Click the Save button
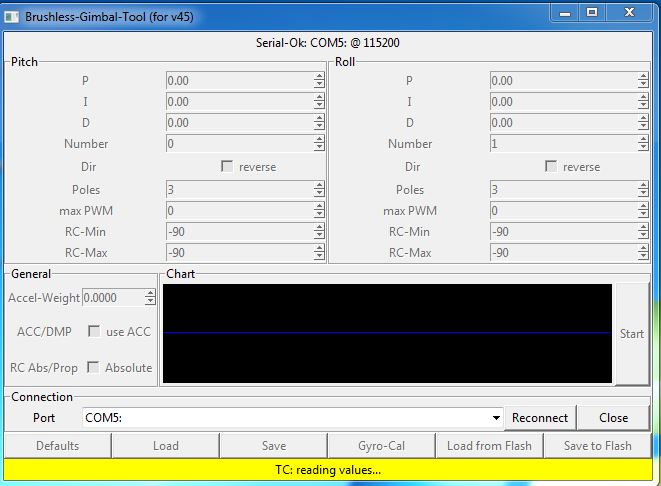 pyautogui.click(x=274, y=446)
